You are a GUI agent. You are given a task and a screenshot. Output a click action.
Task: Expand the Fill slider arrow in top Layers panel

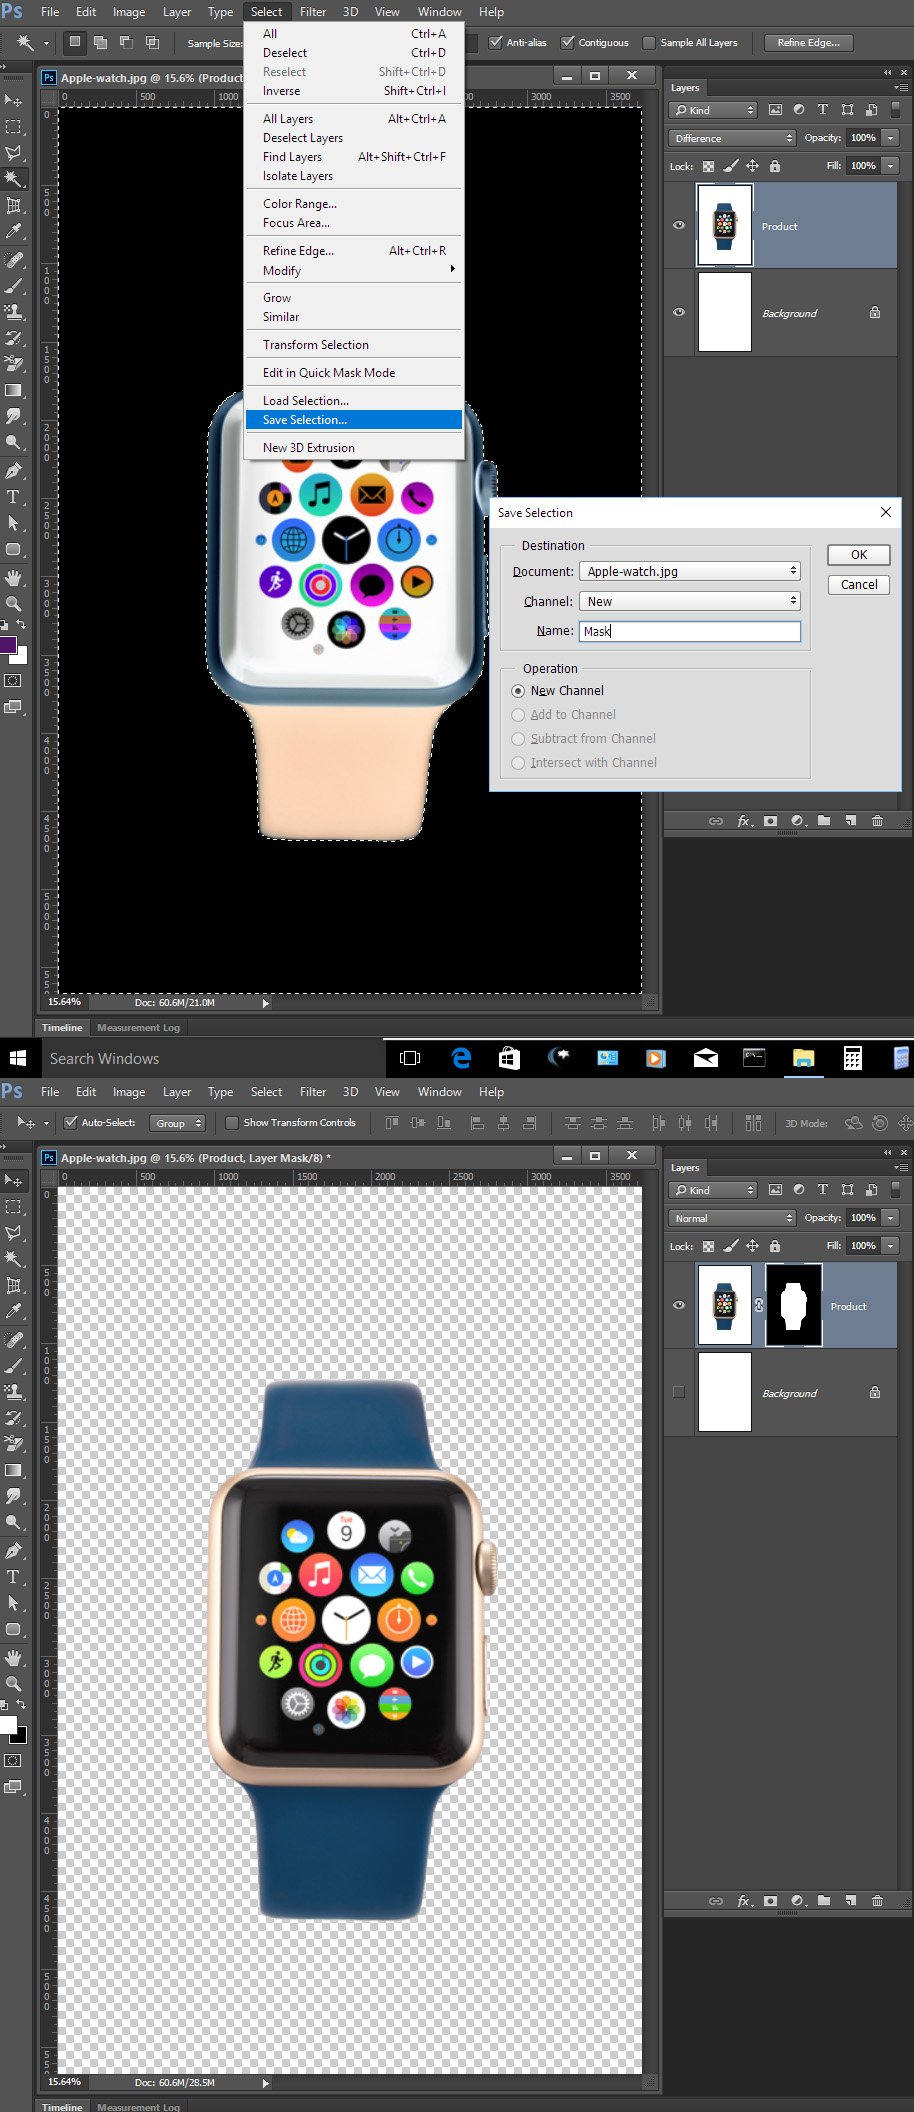coord(891,166)
